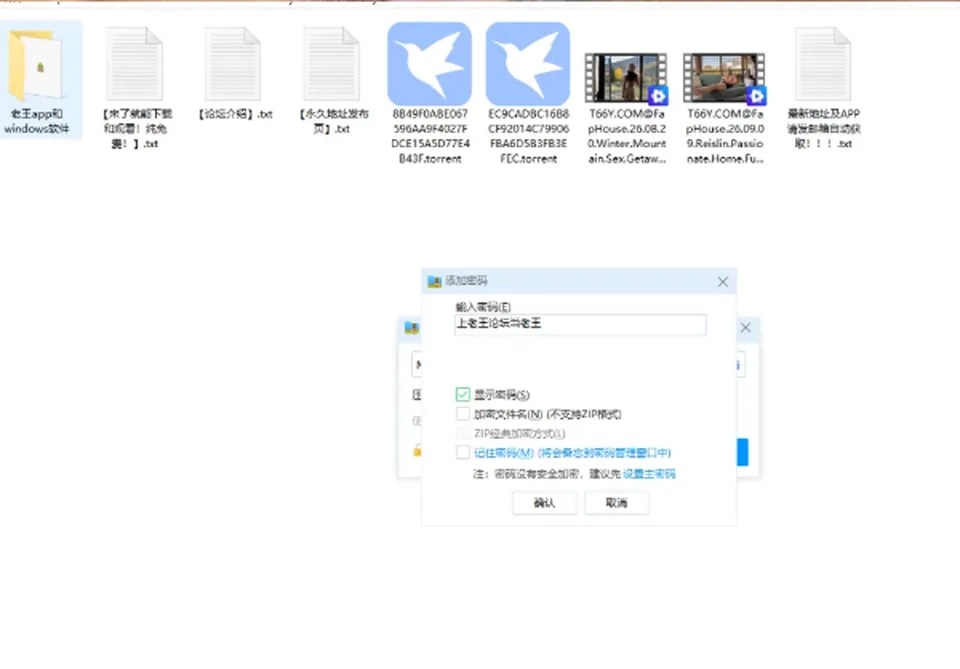The width and height of the screenshot is (960, 669).
Task: Enable the 加密文件名 encrypt filenames checkbox
Action: (x=463, y=414)
